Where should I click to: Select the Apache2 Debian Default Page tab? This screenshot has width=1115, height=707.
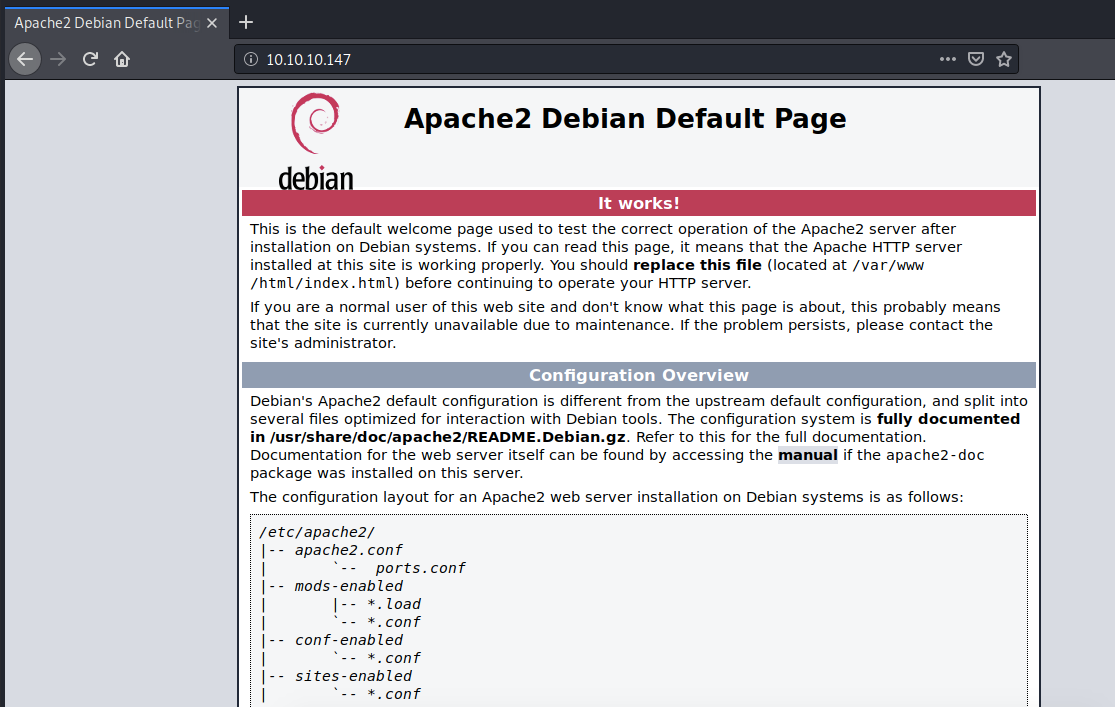105,22
